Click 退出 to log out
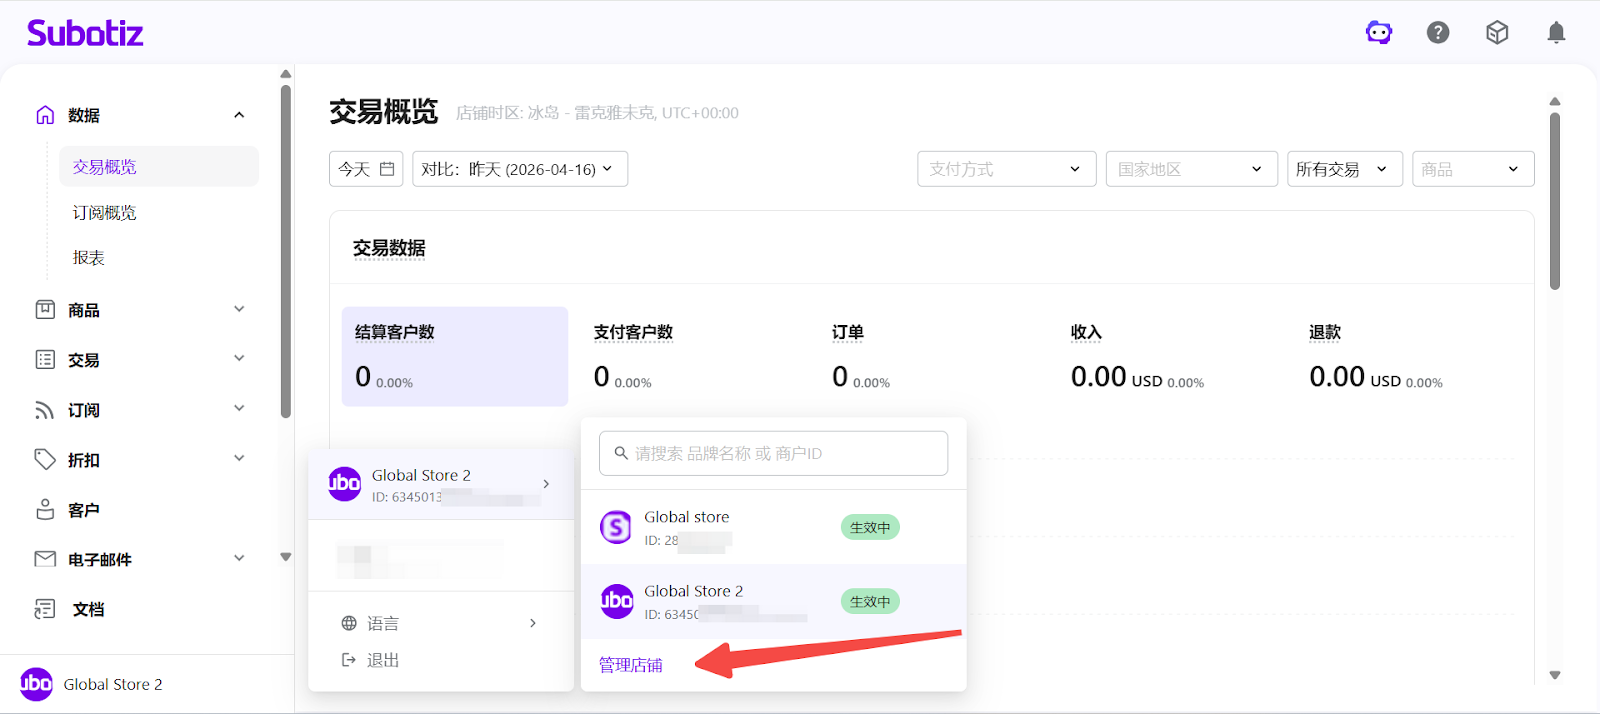The height and width of the screenshot is (714, 1600). click(382, 660)
